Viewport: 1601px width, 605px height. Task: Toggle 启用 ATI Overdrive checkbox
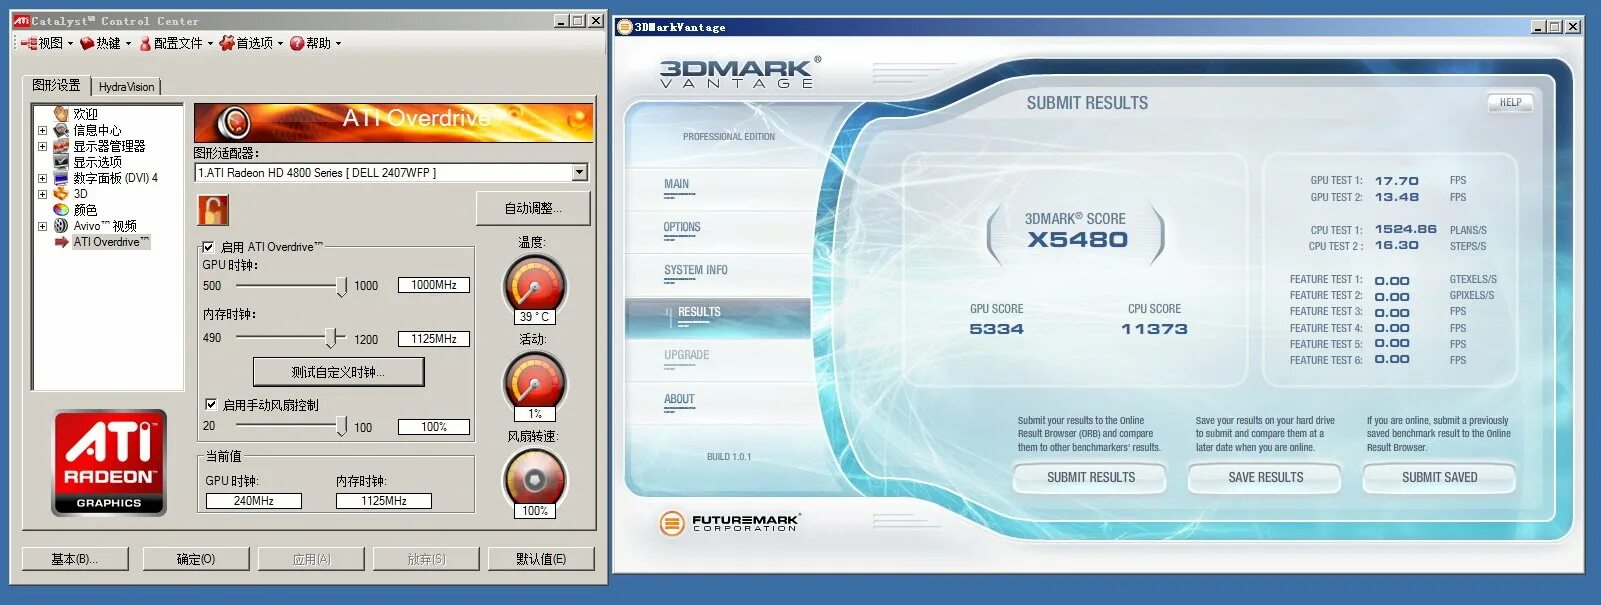coord(208,247)
